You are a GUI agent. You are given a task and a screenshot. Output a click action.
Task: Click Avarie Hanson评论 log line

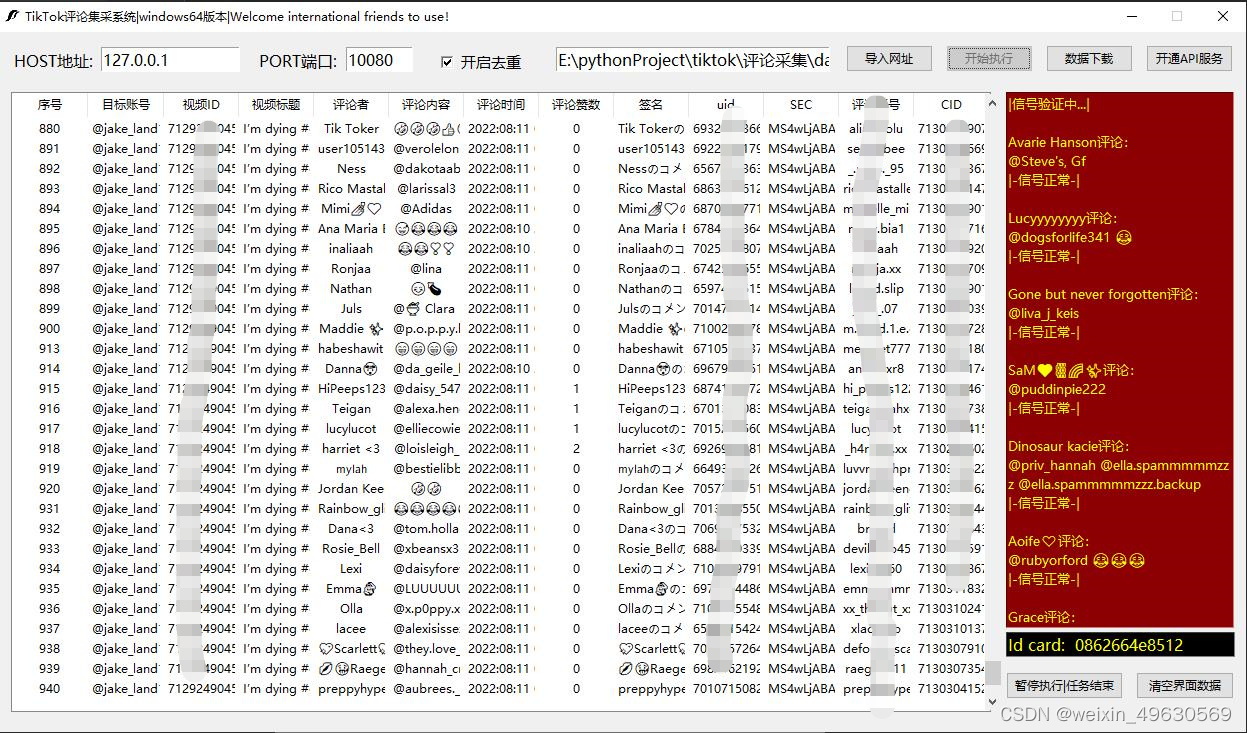pyautogui.click(x=1068, y=142)
